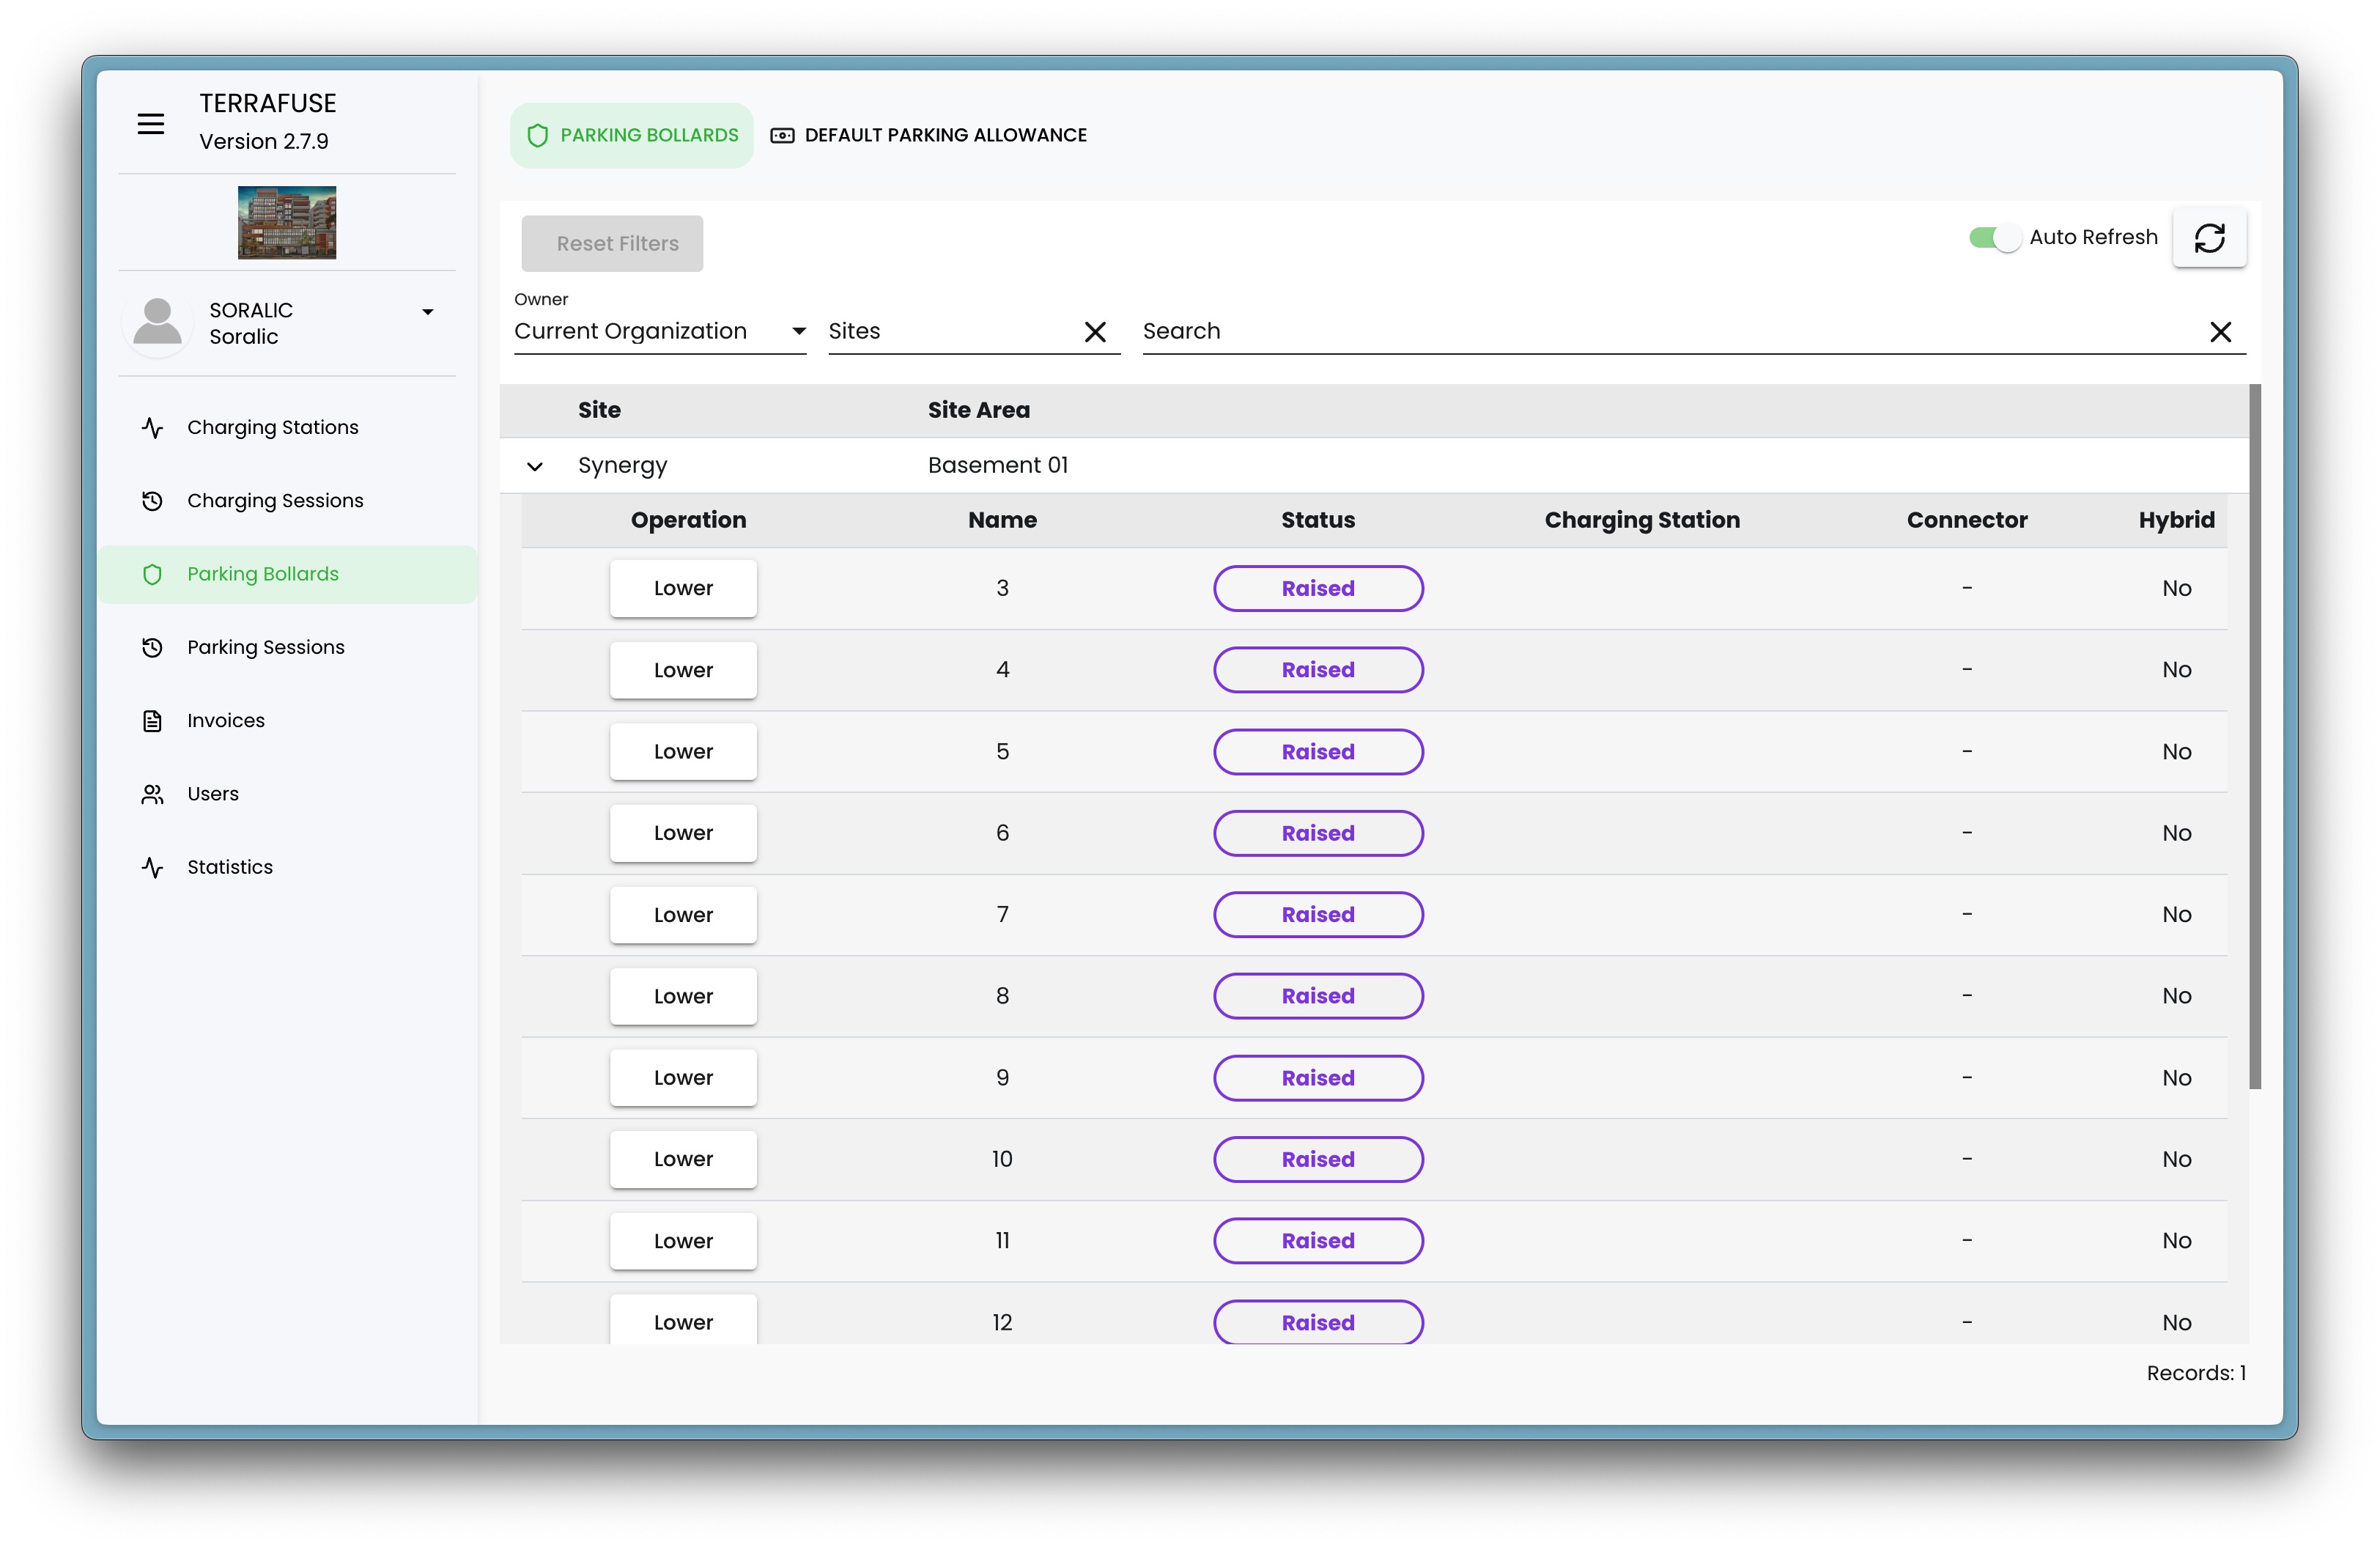This screenshot has height=1548, width=2380.
Task: Open Charging Sessions from the sidebar
Action: click(274, 501)
